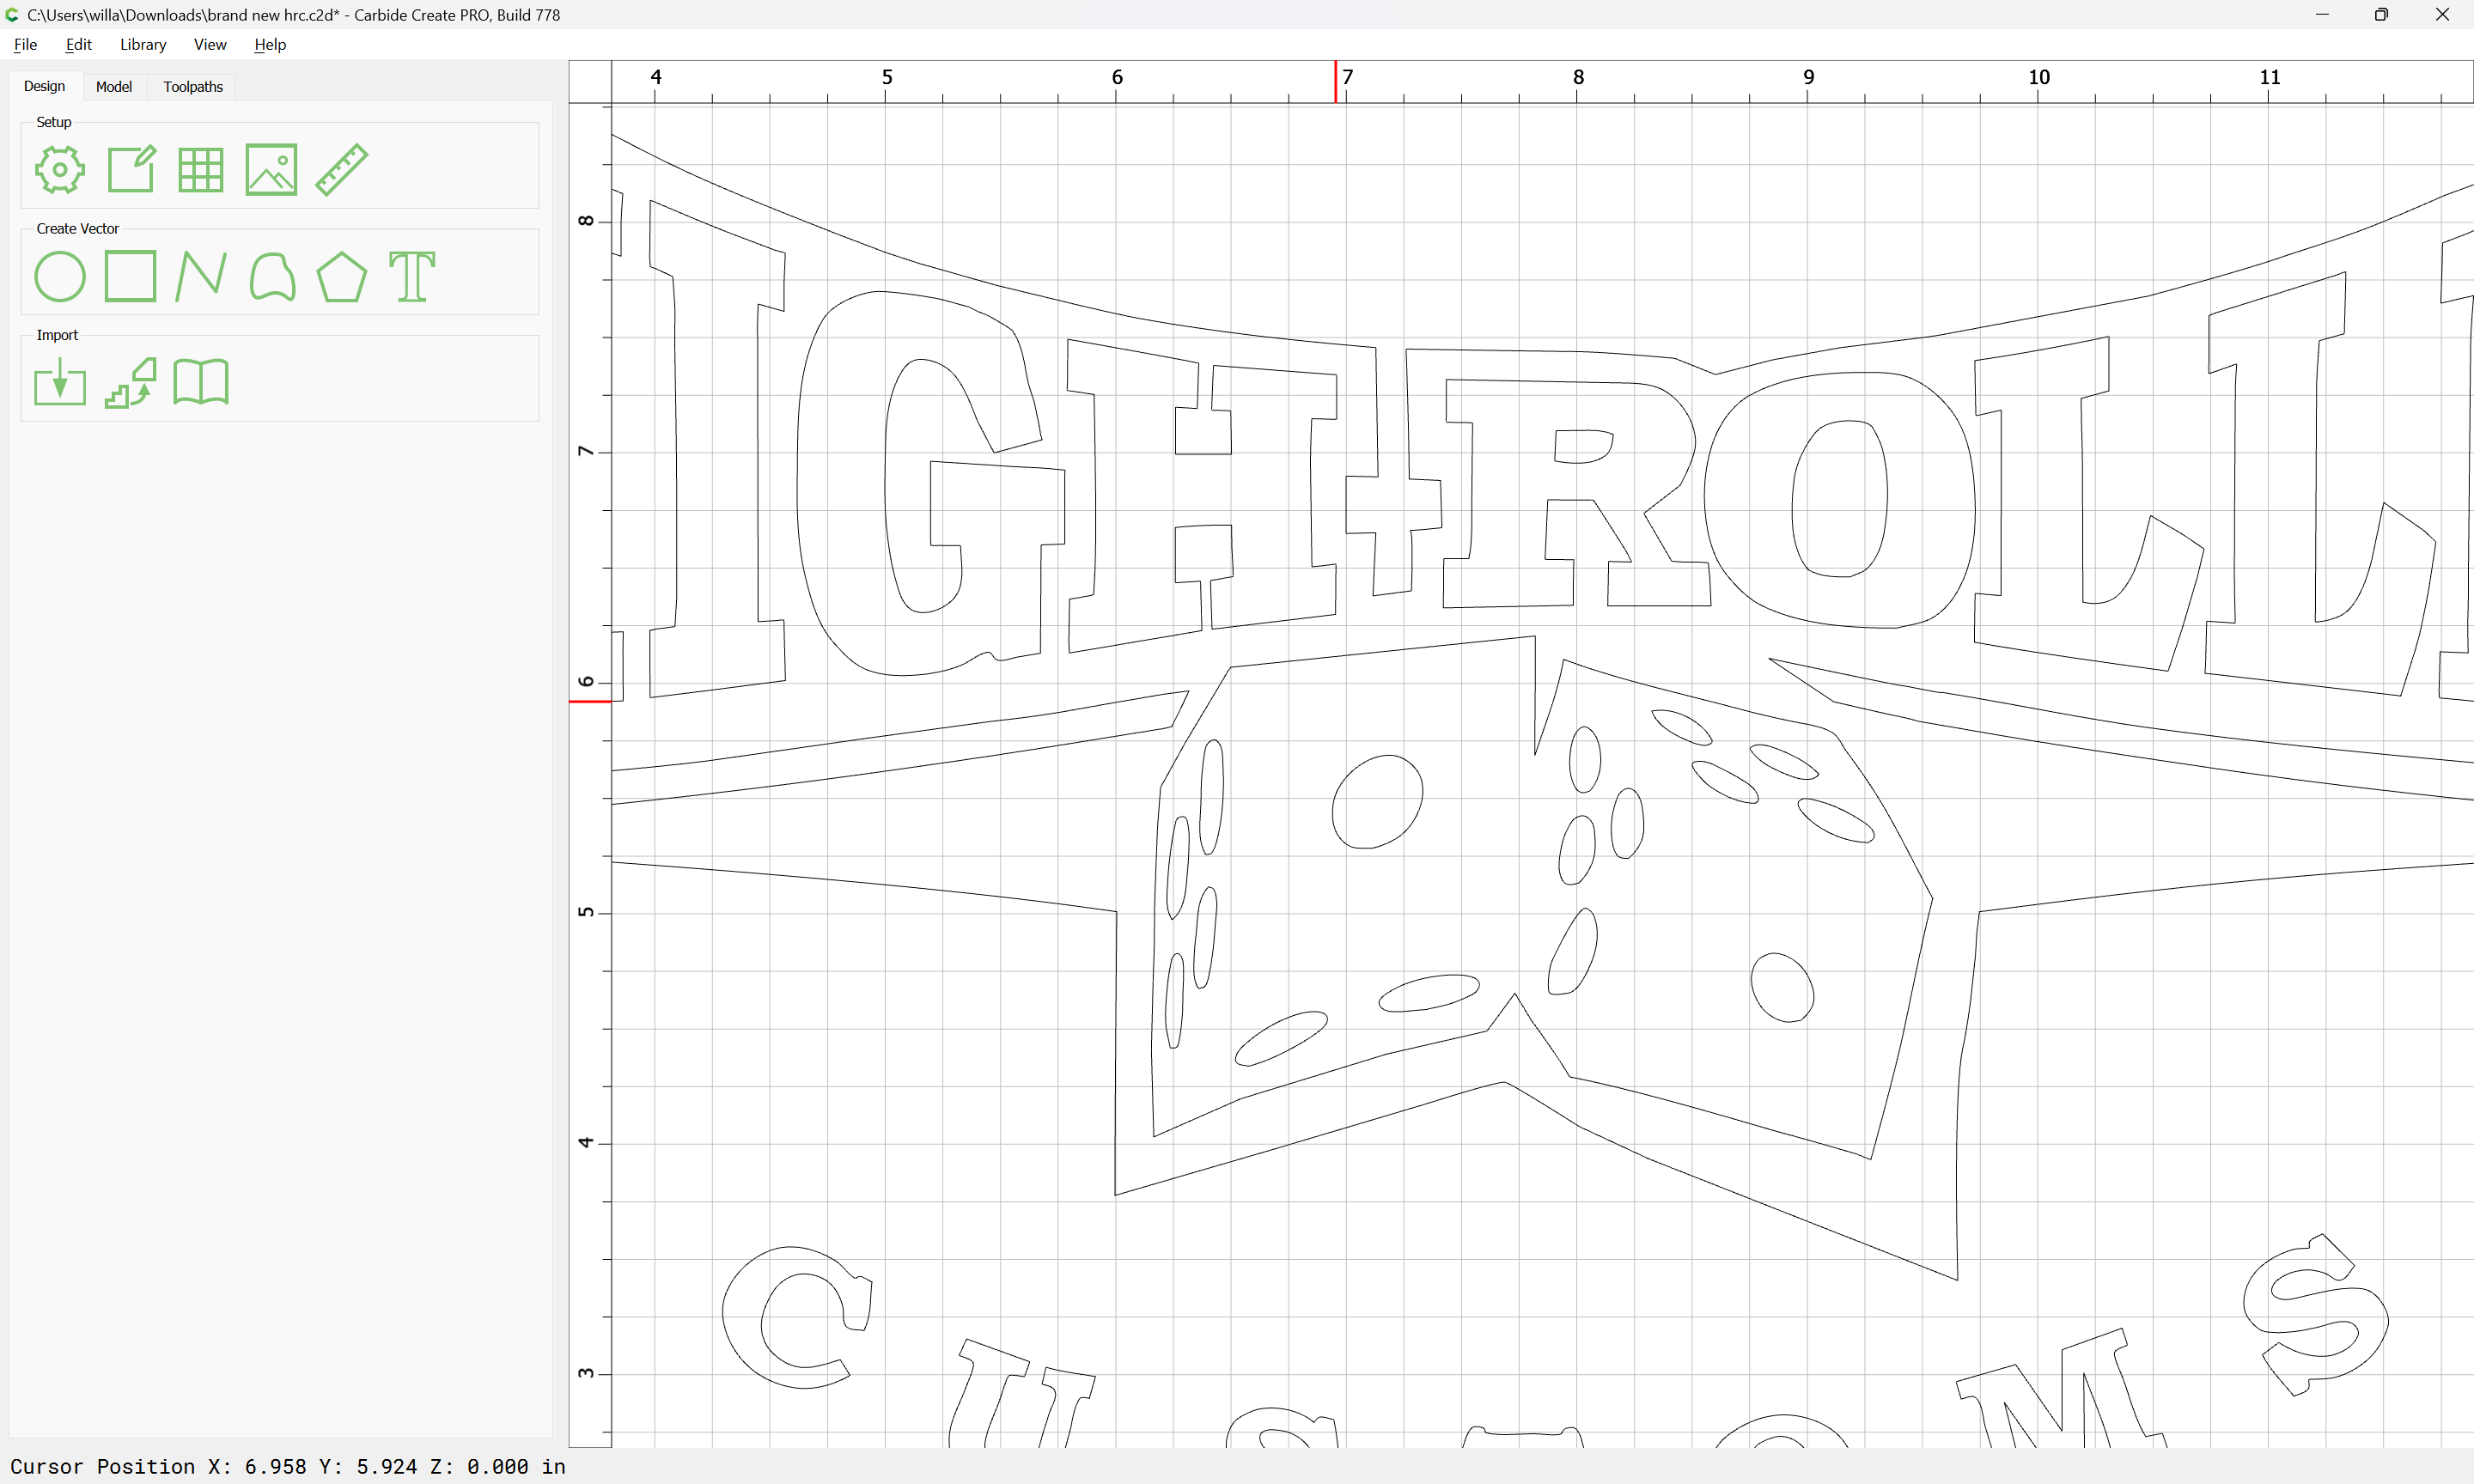Screen dimensions: 2474x1484
Task: Click the background image icon
Action: (x=271, y=170)
